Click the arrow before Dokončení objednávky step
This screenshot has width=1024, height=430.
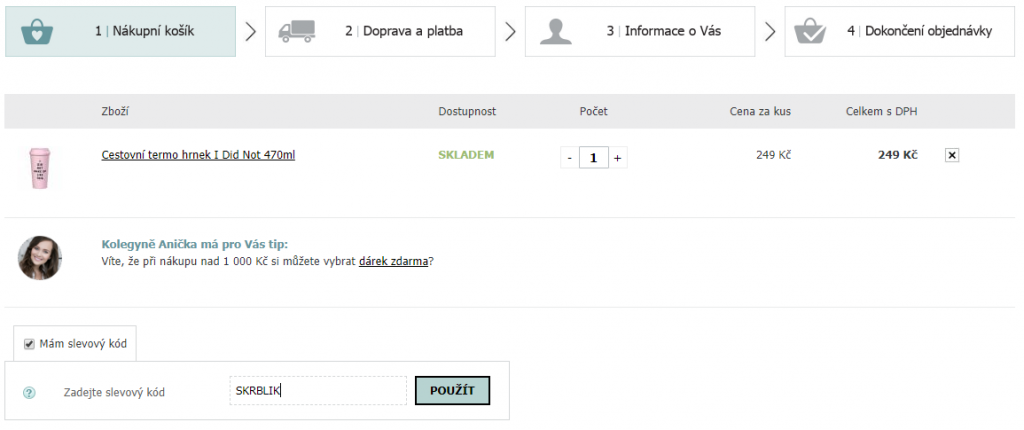770,31
